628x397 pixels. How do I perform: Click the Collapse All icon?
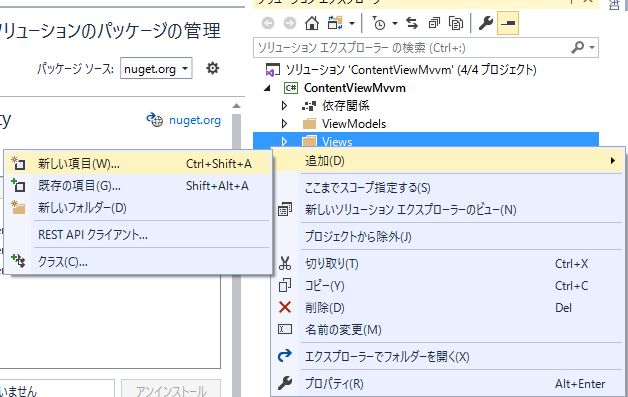tap(434, 23)
